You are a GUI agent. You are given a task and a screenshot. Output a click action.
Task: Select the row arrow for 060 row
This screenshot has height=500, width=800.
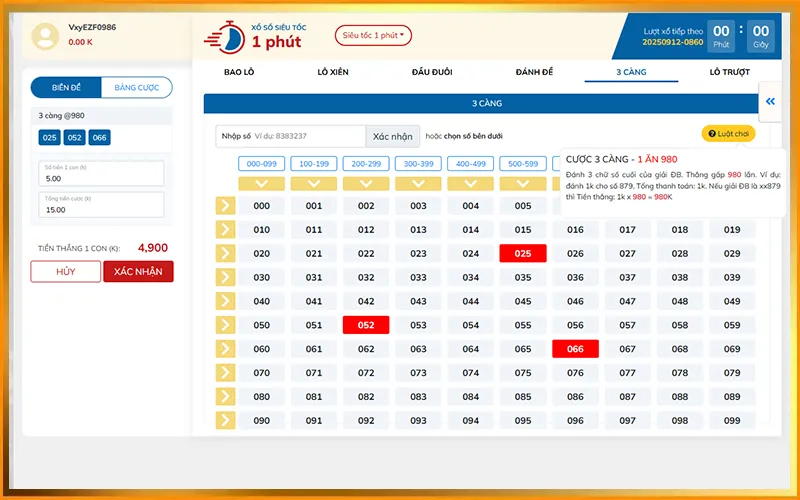point(225,349)
